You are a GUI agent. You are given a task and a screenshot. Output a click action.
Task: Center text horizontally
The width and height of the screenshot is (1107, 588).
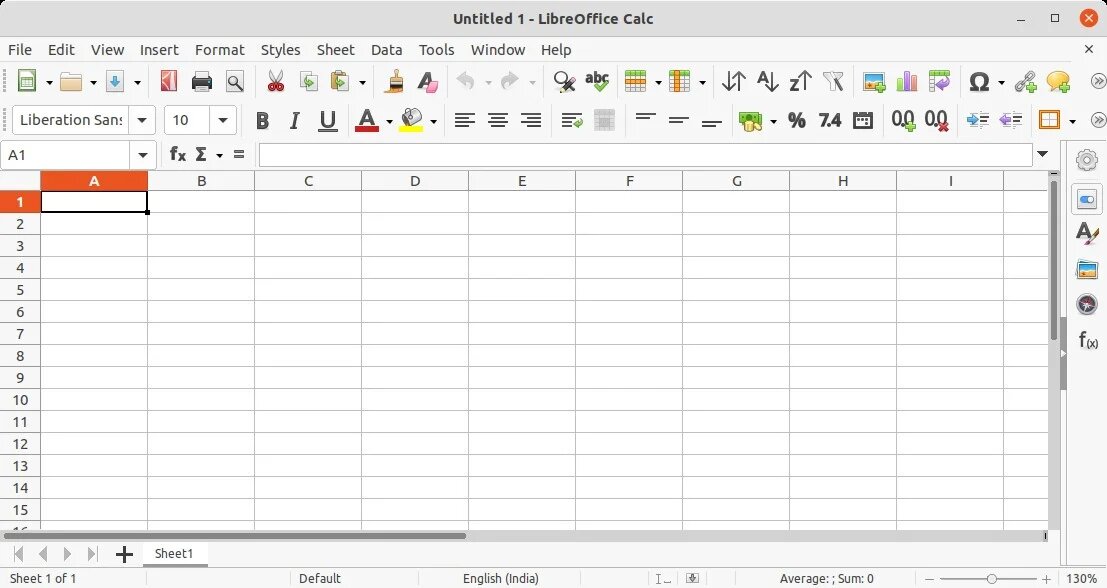[x=498, y=121]
